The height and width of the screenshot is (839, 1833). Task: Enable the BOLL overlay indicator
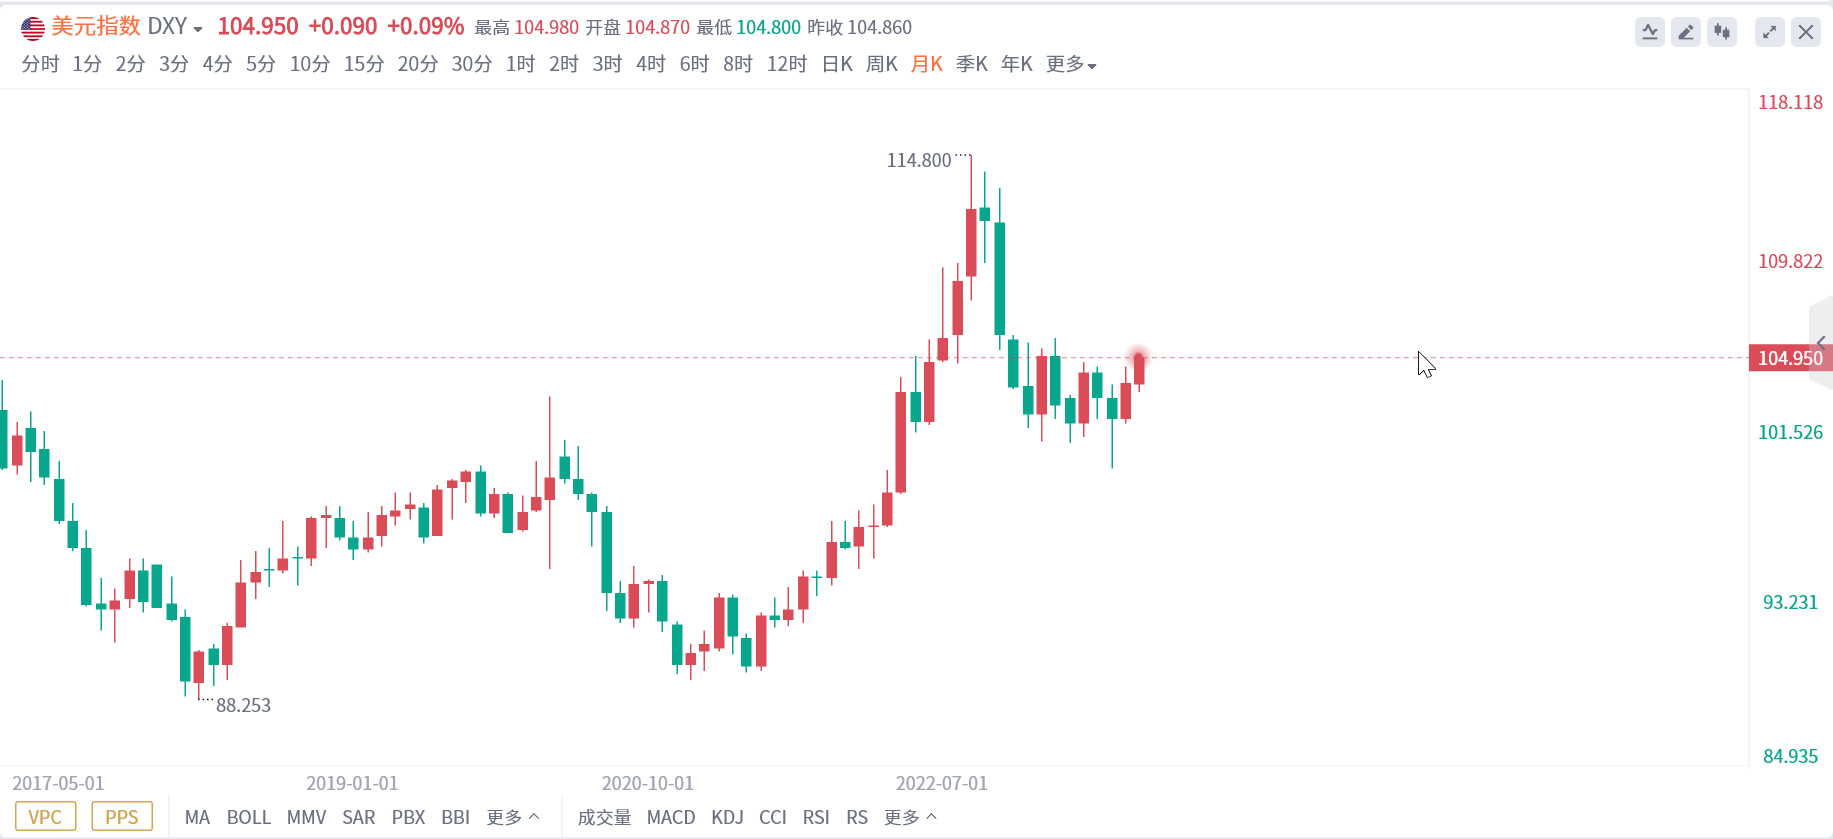click(x=249, y=817)
